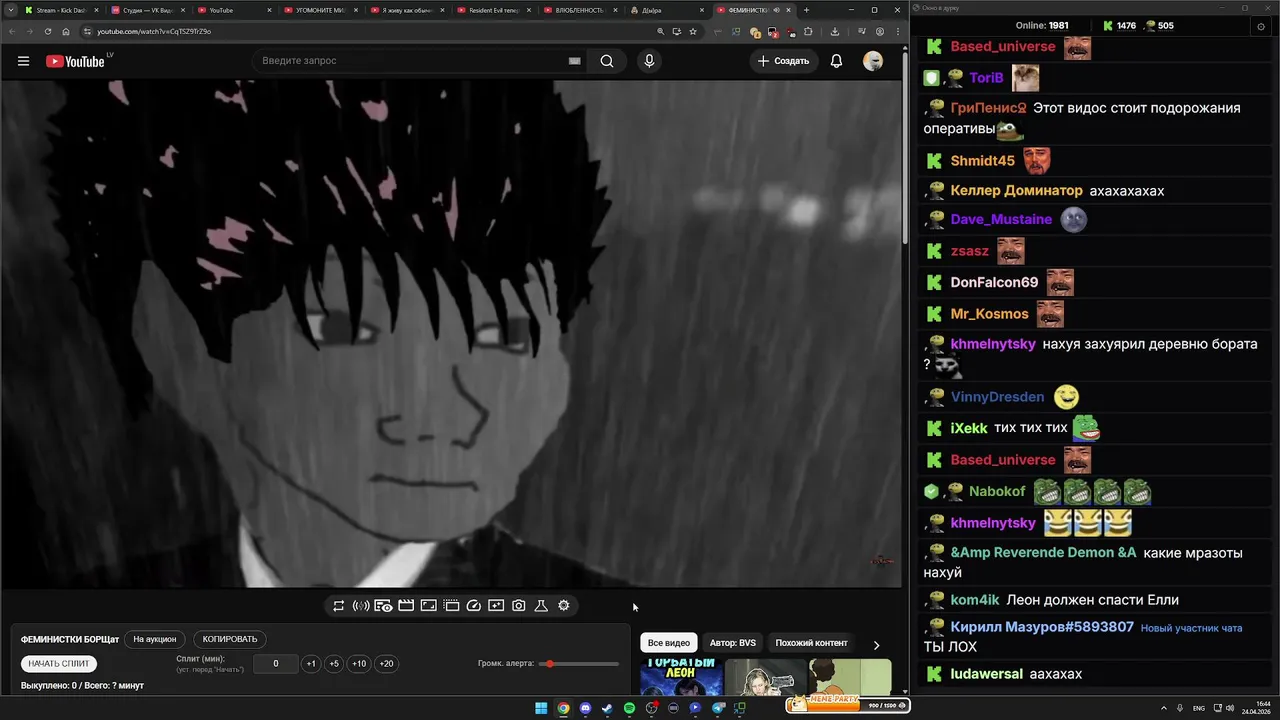Open browser extensions puzzle icon
Screen dimensions: 1280x720
tap(808, 31)
